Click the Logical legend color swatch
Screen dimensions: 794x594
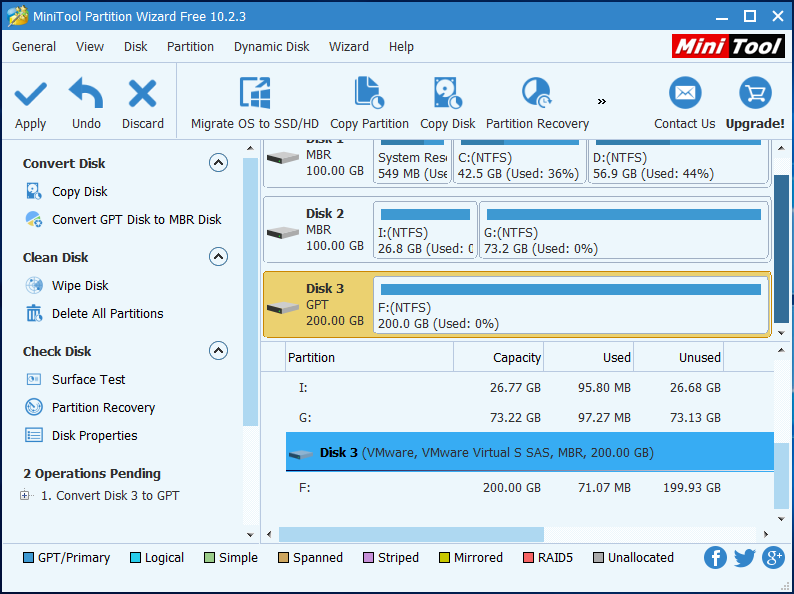[x=135, y=558]
